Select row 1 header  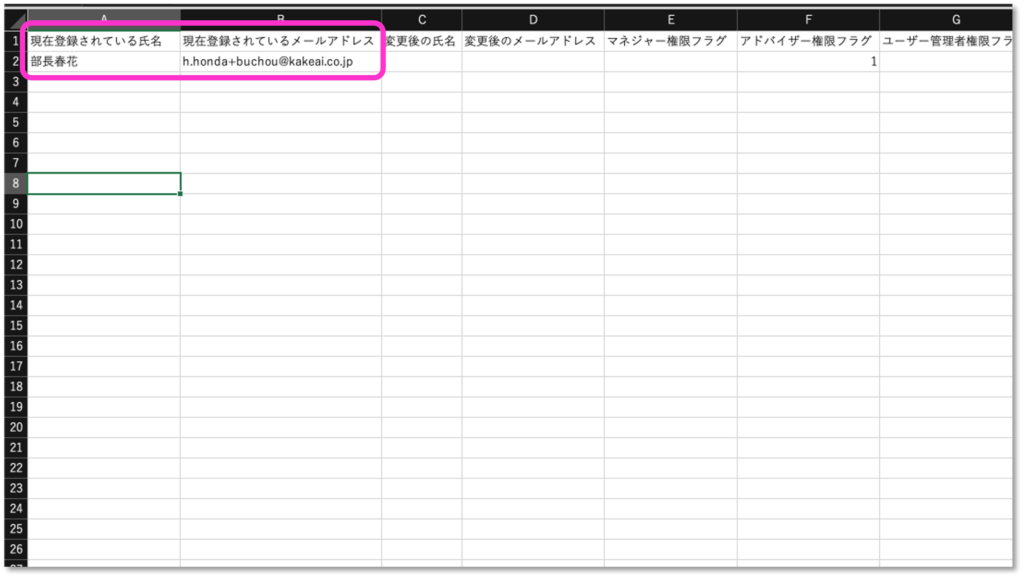[16, 41]
